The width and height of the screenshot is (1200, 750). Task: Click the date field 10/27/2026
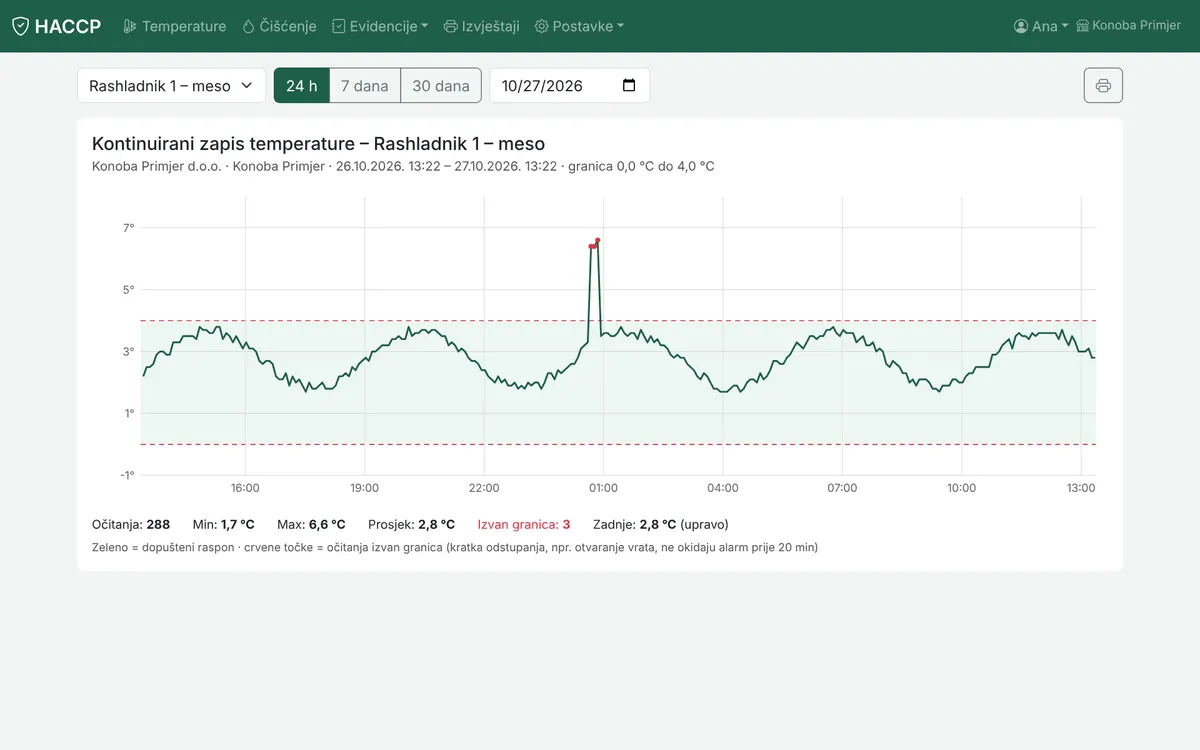tap(570, 85)
